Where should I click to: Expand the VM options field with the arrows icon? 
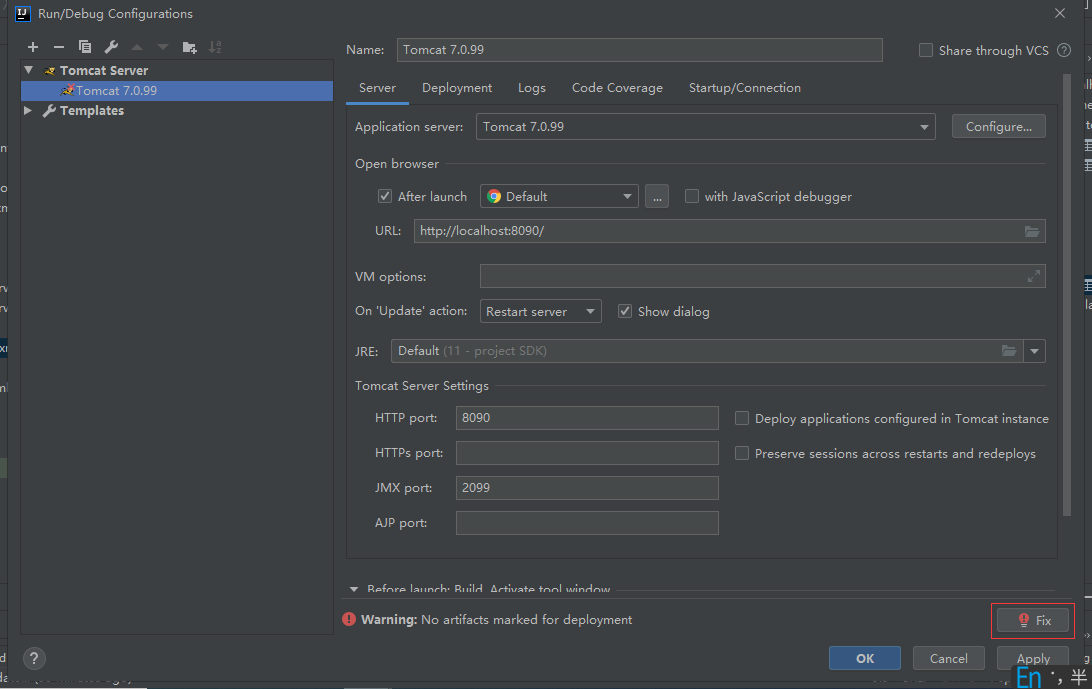[1034, 277]
